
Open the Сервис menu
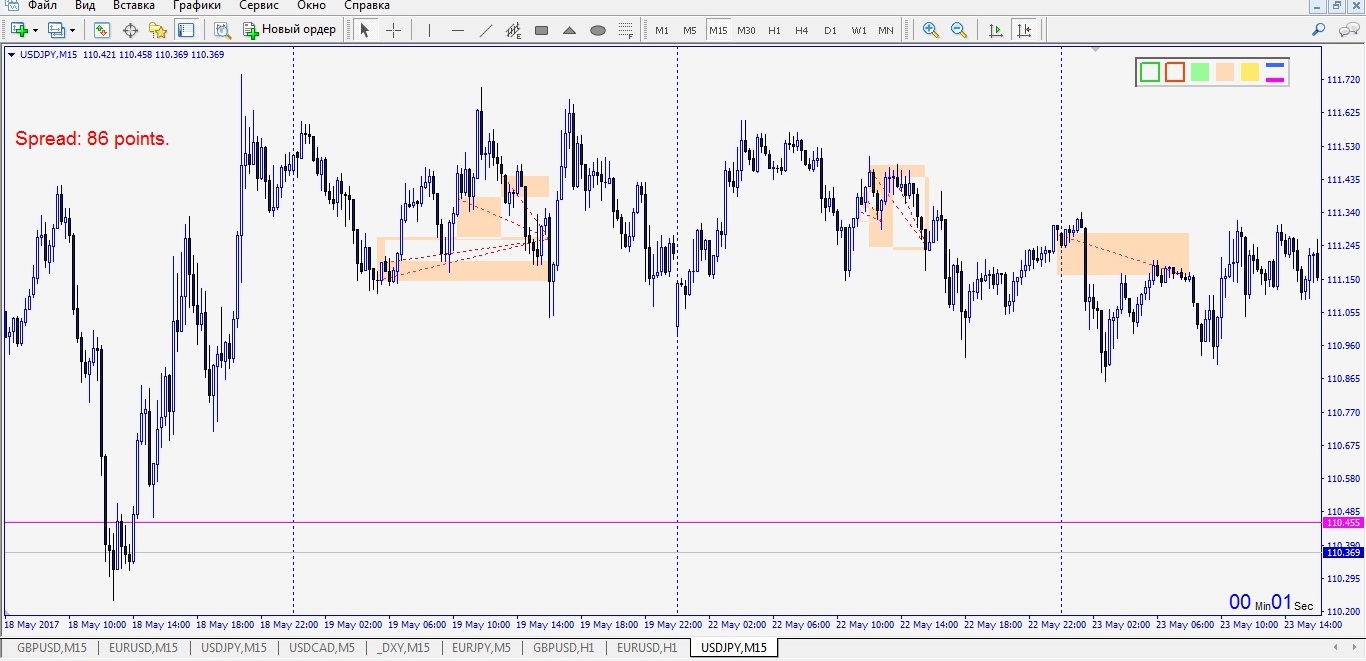(x=258, y=6)
